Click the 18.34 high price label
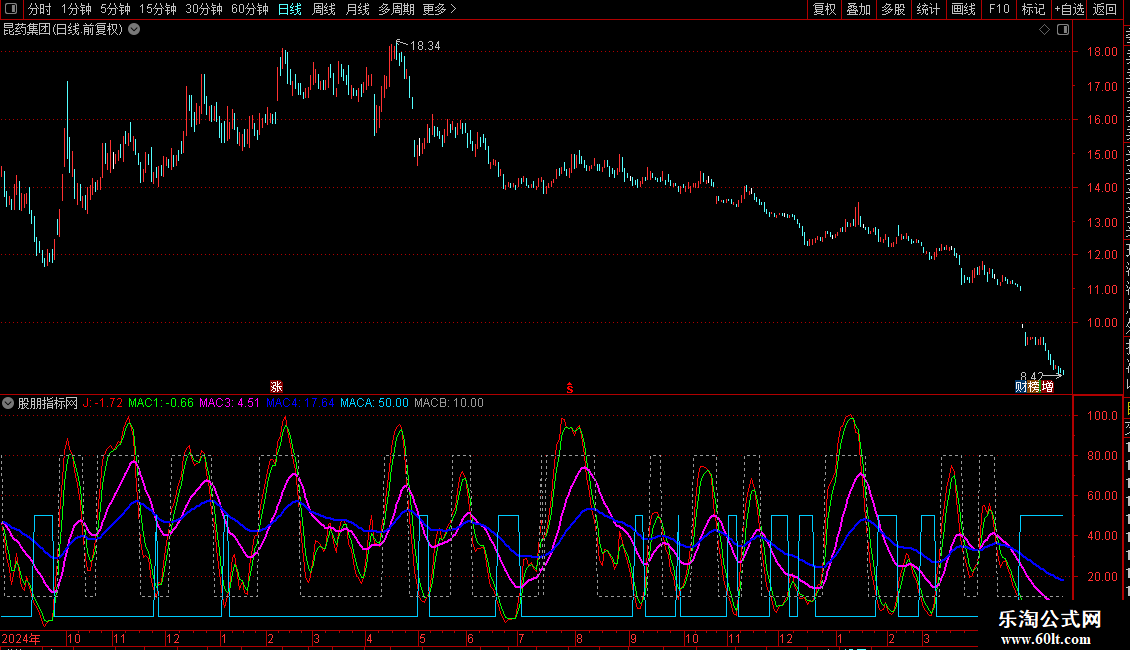 point(425,46)
